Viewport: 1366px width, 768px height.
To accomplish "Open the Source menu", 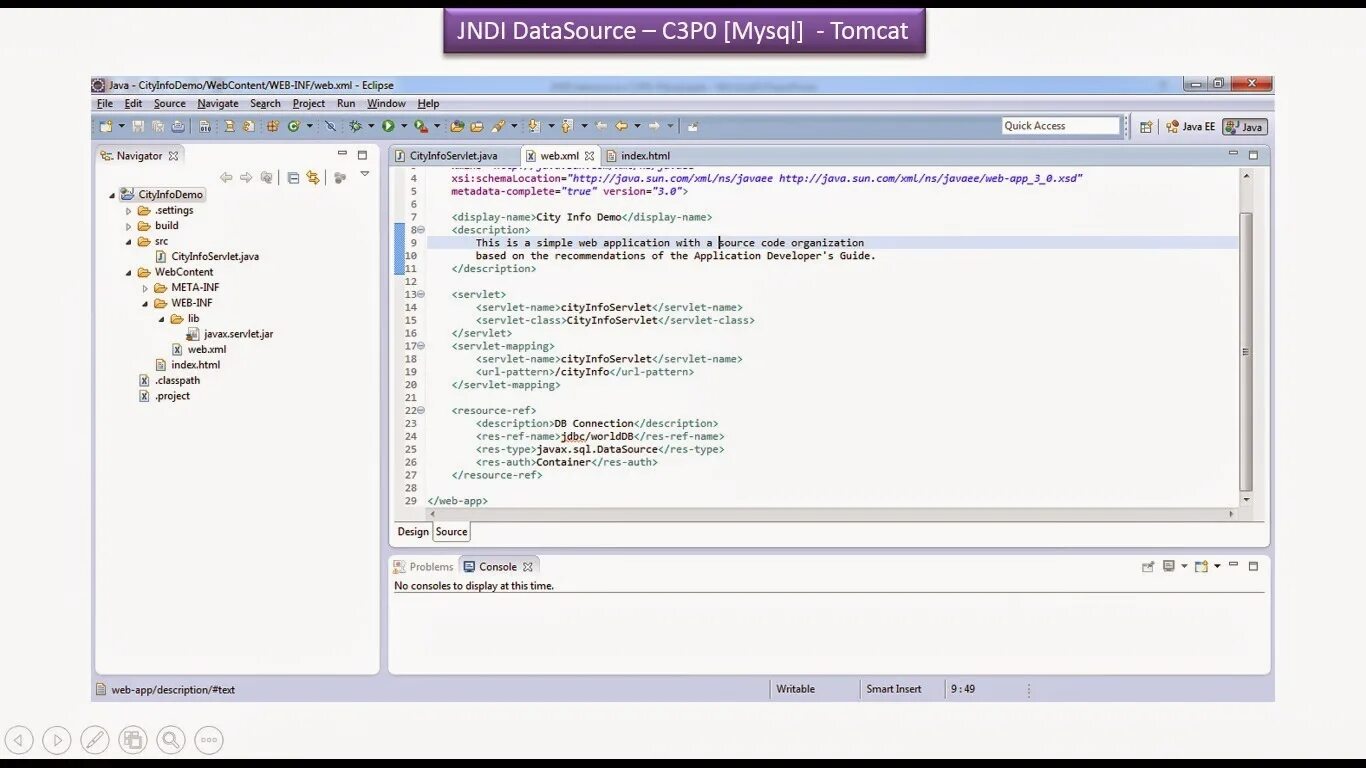I will 170,104.
